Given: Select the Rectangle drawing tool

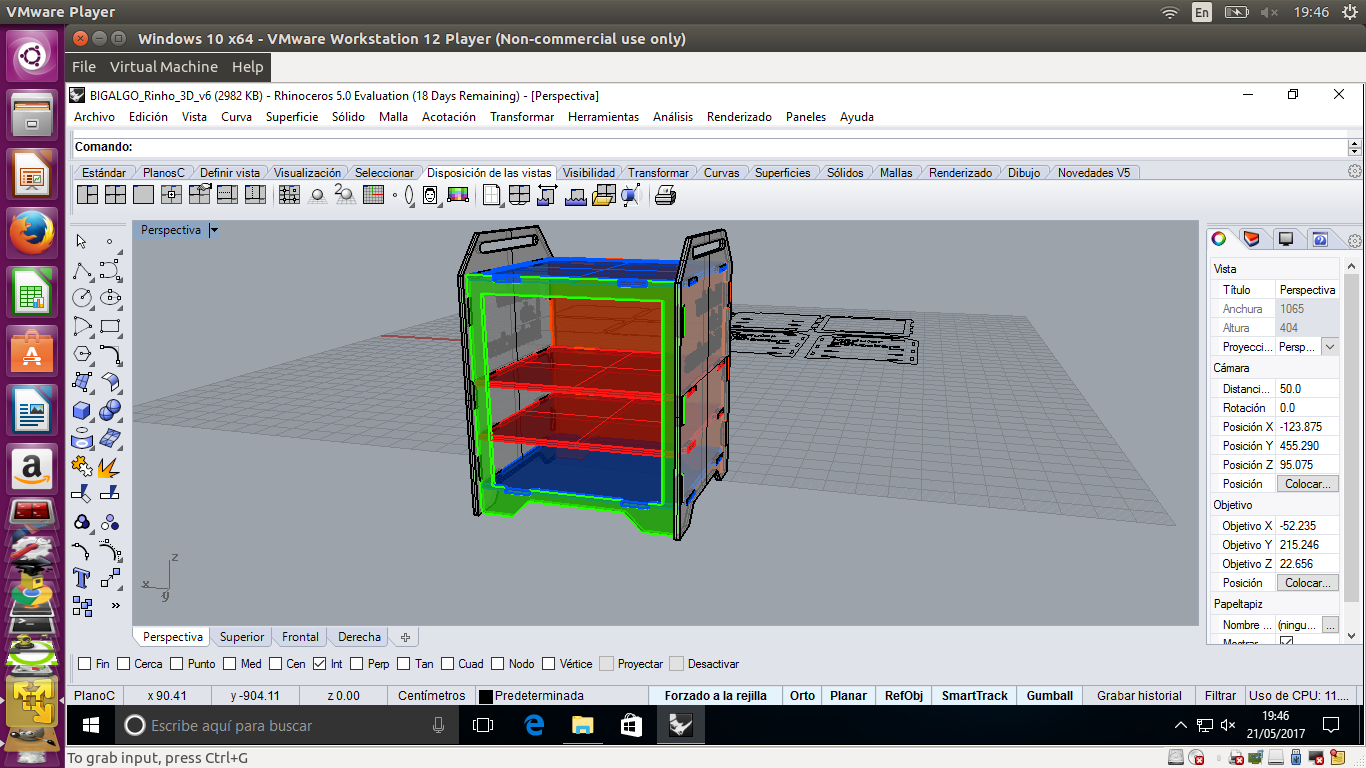Looking at the screenshot, I should (110, 326).
